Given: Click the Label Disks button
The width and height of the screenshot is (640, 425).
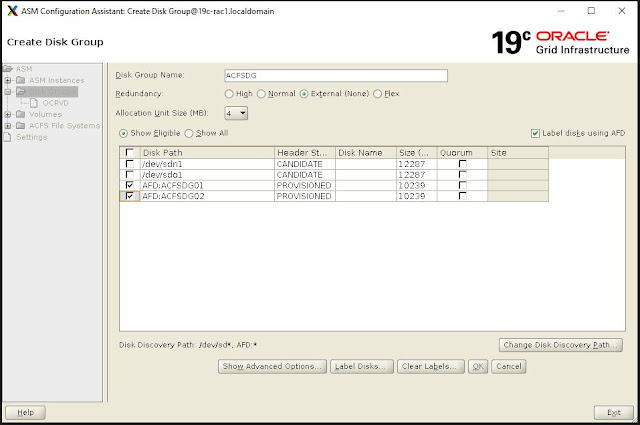Looking at the screenshot, I should coord(362,366).
